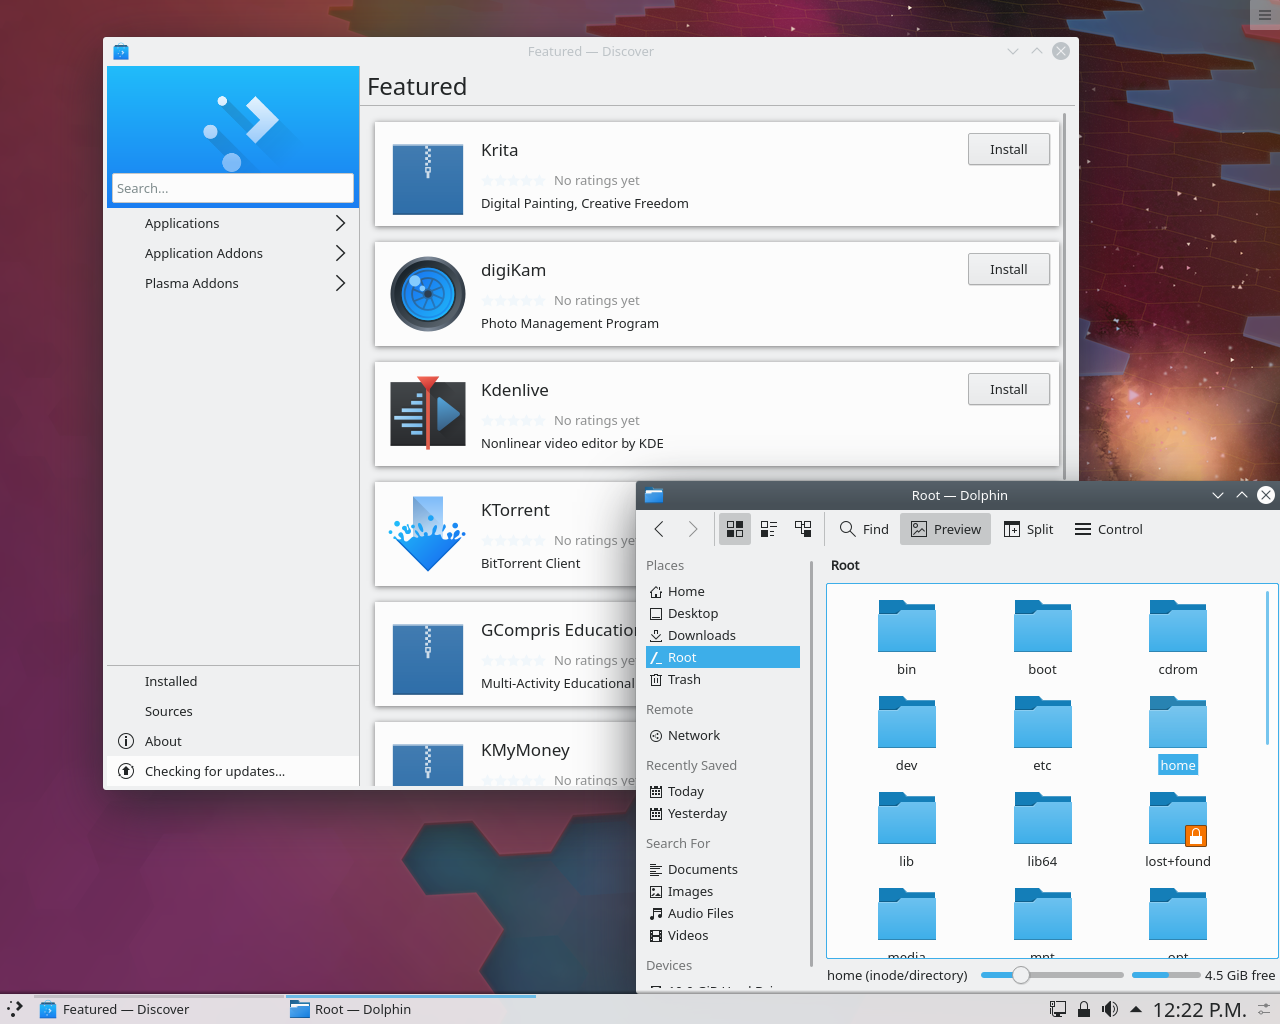Open the Control menu in Dolphin
Image resolution: width=1280 pixels, height=1024 pixels.
tap(1107, 529)
